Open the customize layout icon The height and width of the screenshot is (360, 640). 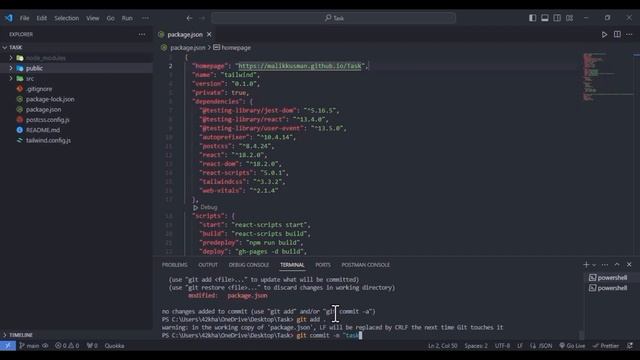point(569,18)
